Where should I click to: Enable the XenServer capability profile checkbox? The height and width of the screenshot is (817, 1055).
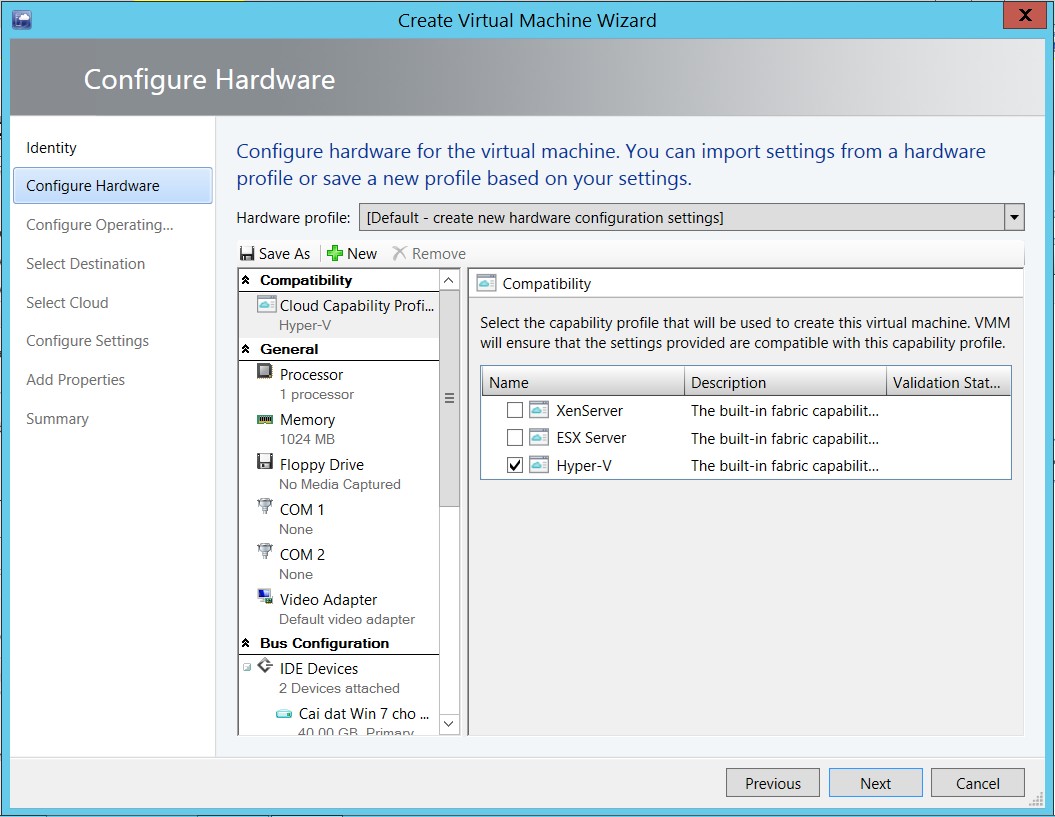pyautogui.click(x=514, y=410)
